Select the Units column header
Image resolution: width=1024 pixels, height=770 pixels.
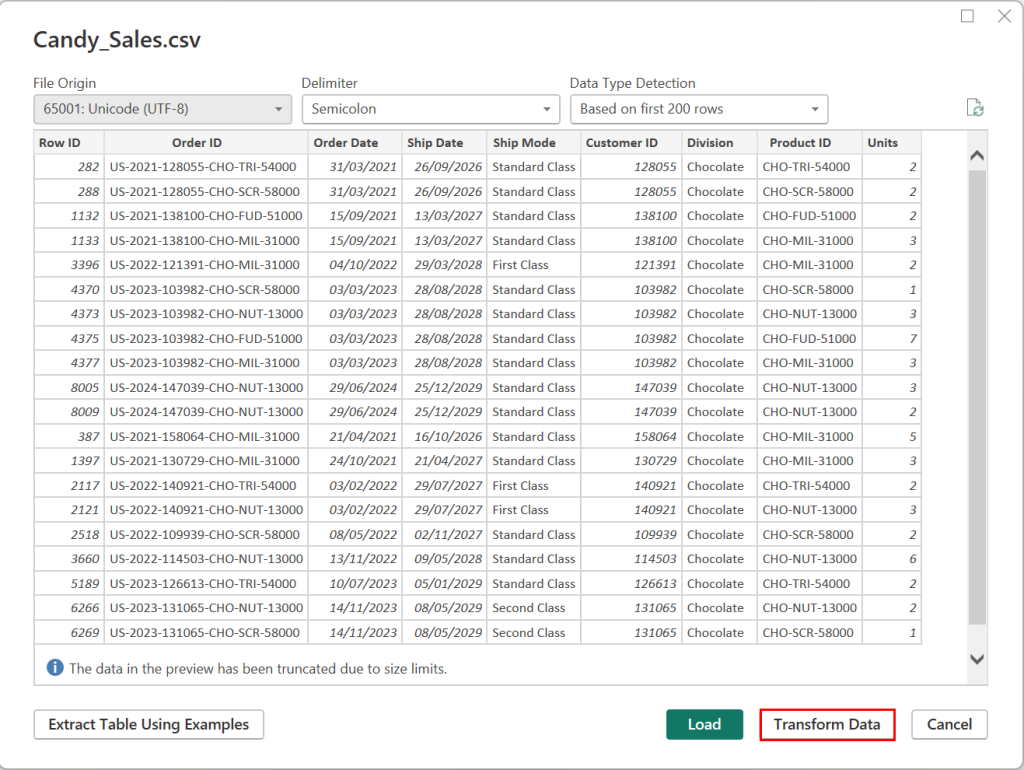click(891, 142)
